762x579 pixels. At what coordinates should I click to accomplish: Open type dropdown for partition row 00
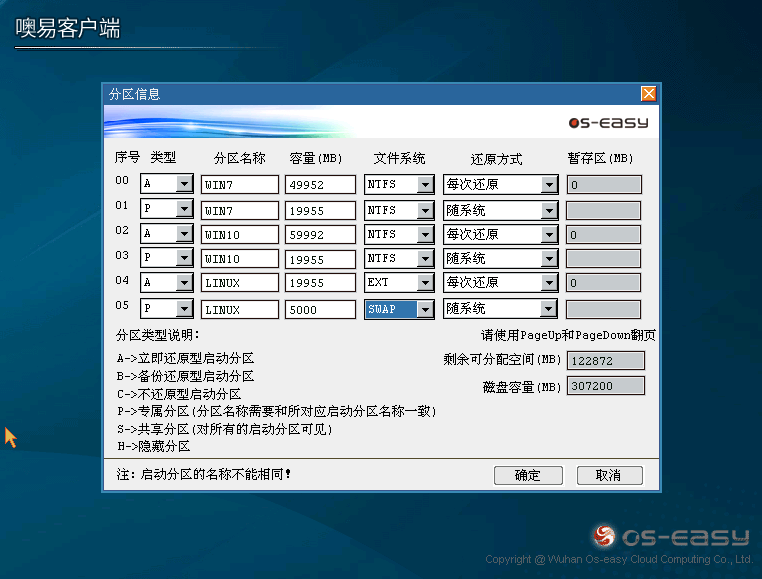pyautogui.click(x=183, y=184)
